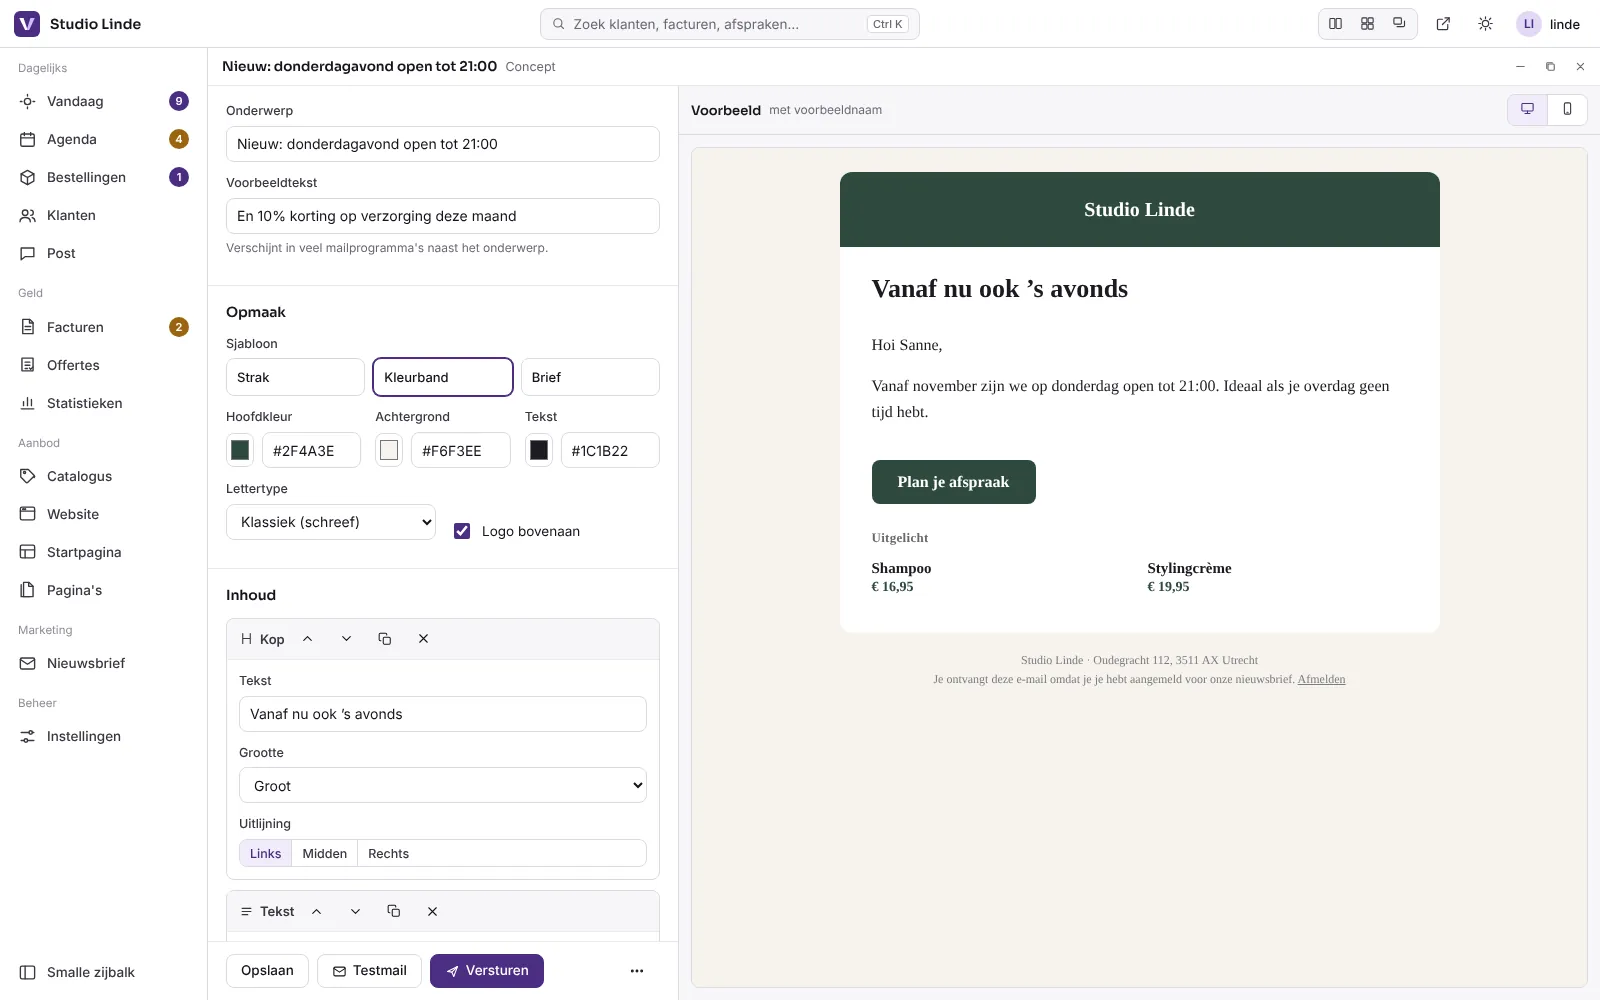Viewport: 1600px width, 1000px height.
Task: Open the Tekst color swatch
Action: (539, 450)
